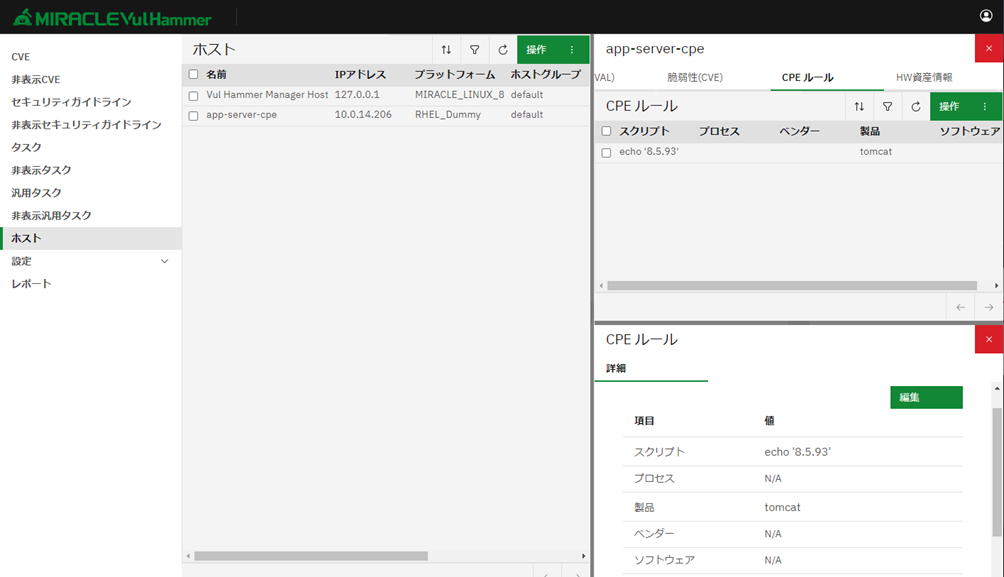Open the filter icon in ホスト panel
1004x577 pixels.
475,50
